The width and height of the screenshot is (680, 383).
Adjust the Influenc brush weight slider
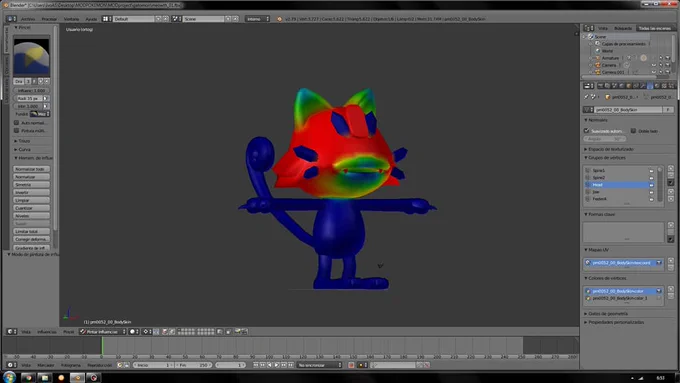(31, 91)
